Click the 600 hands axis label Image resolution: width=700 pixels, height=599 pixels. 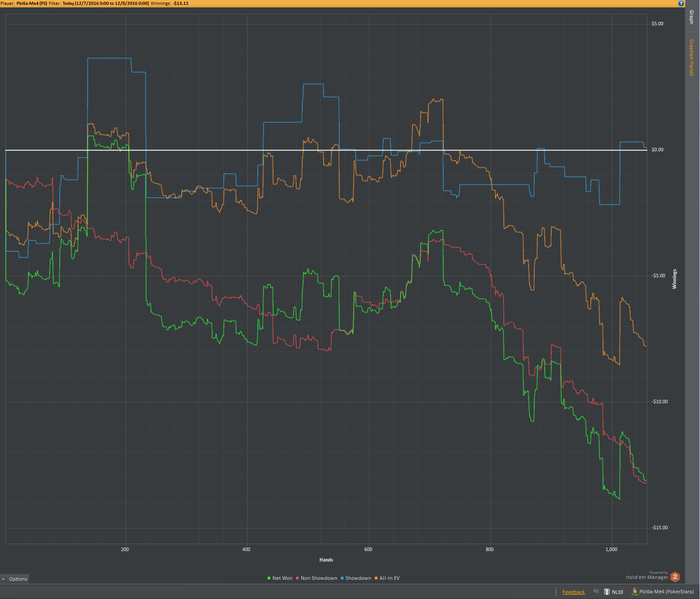[368, 549]
